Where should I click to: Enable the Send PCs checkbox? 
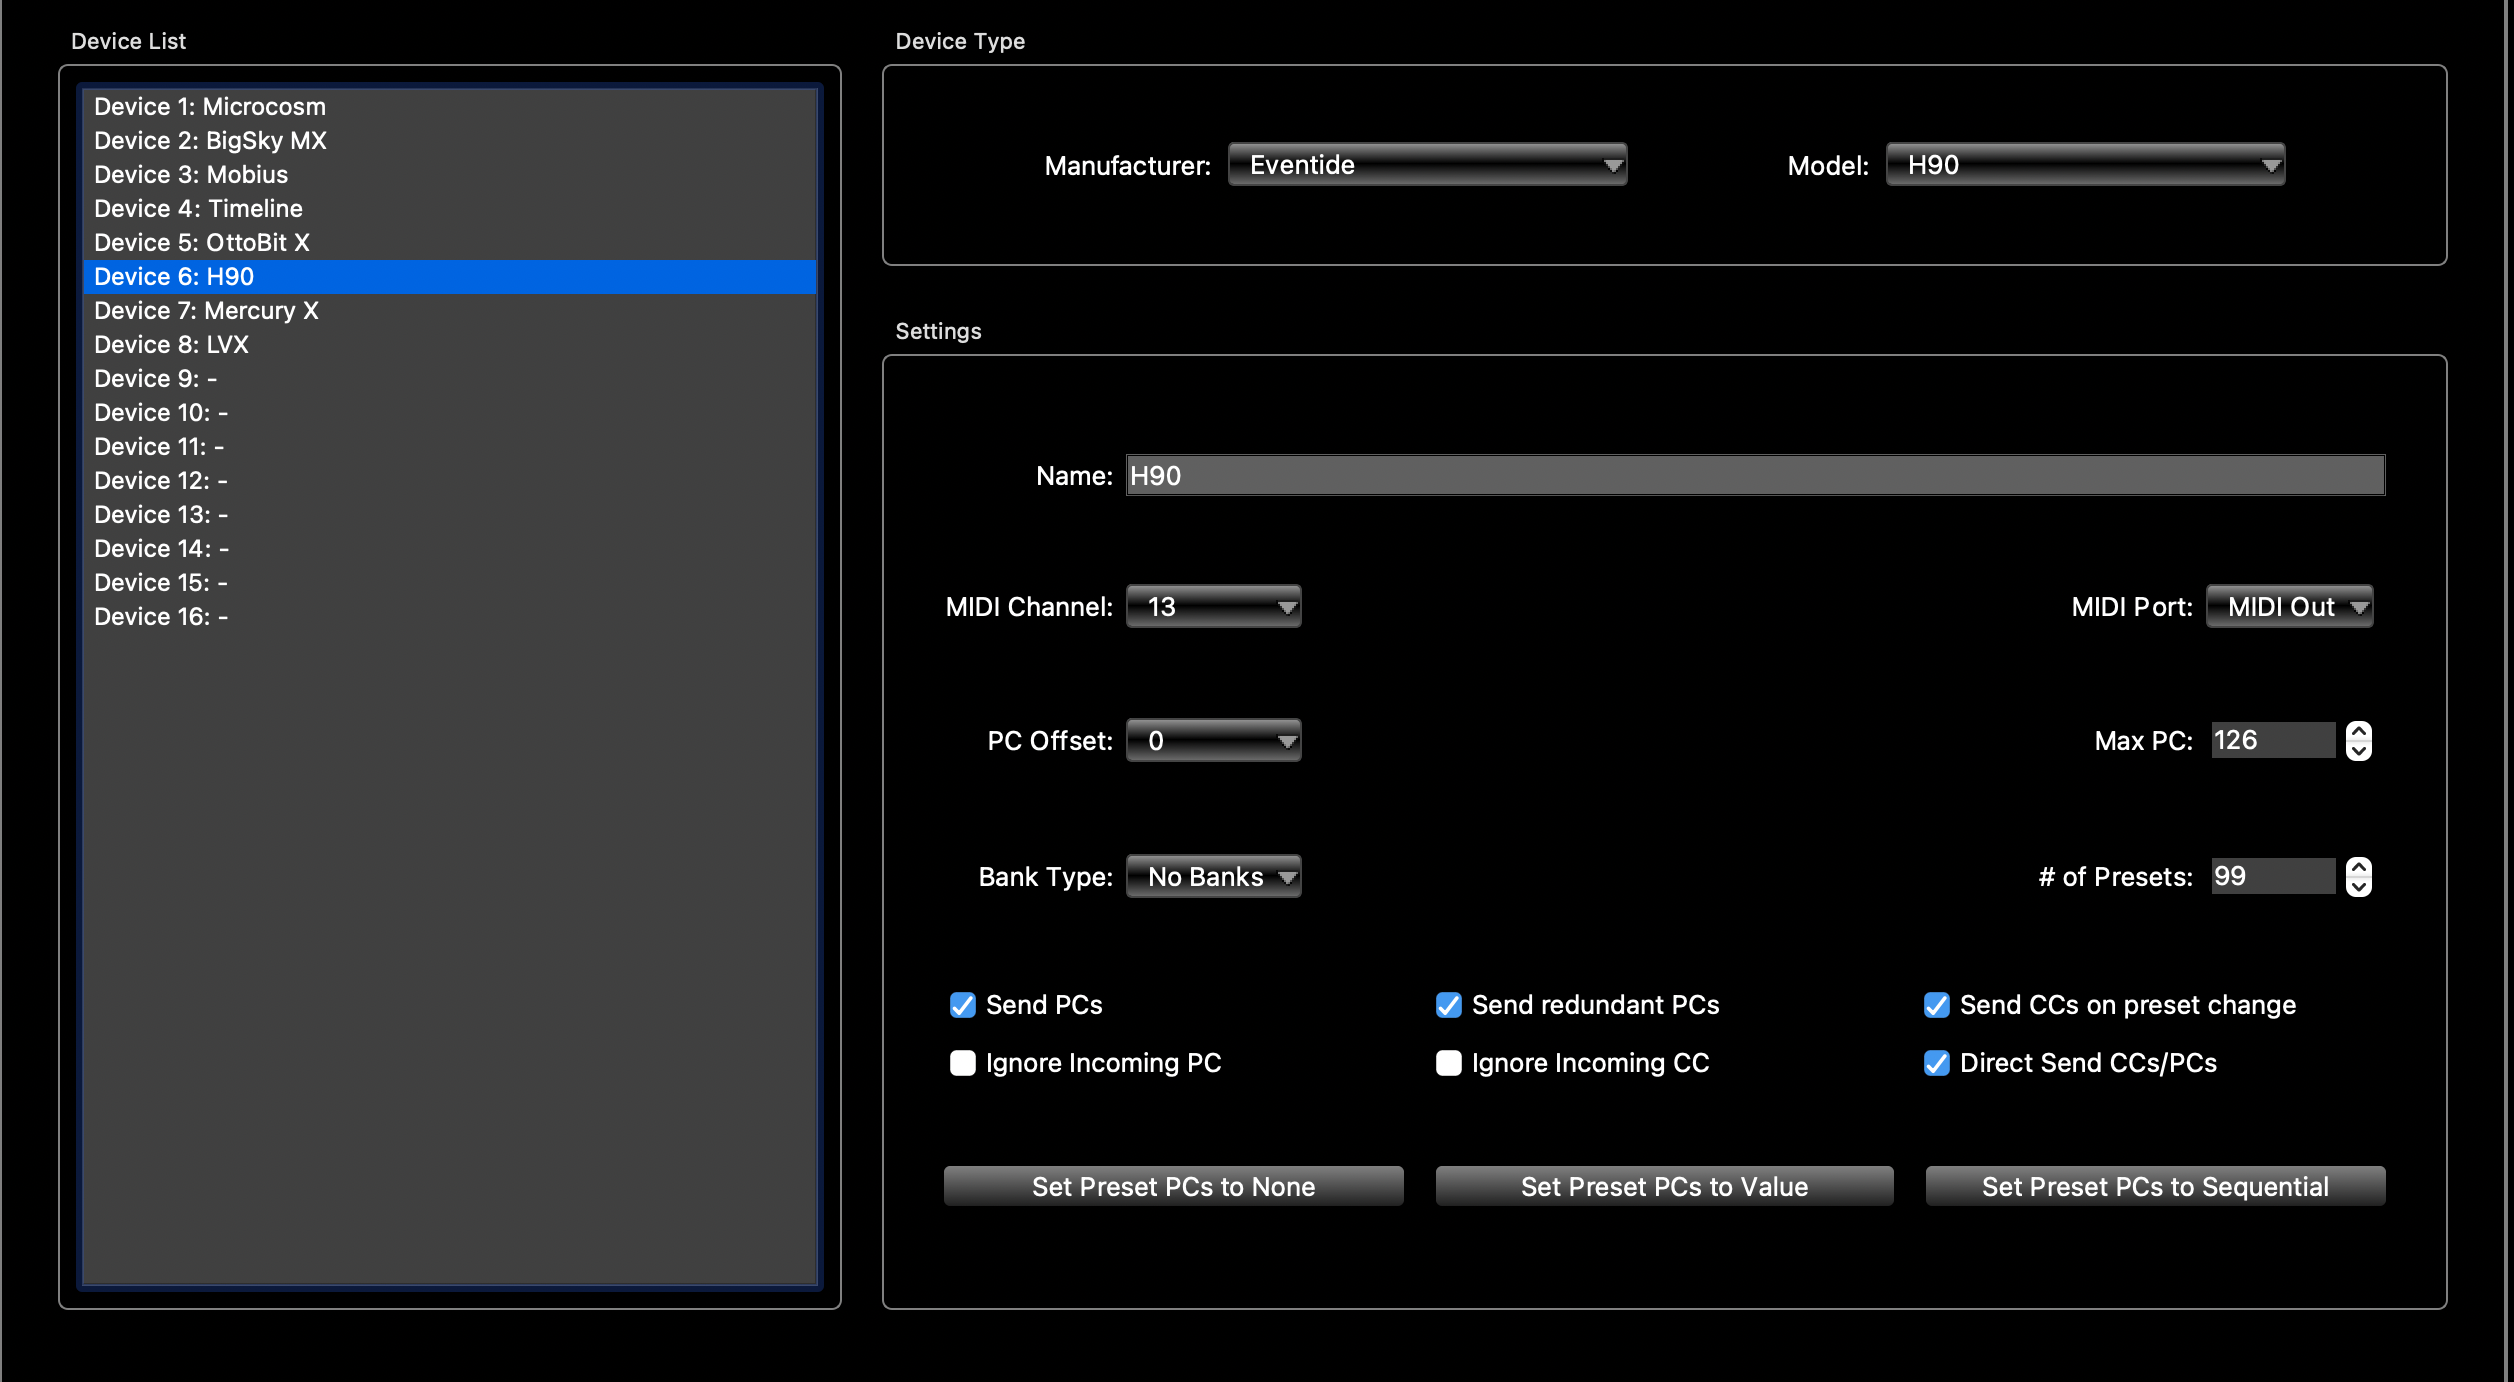[962, 1005]
